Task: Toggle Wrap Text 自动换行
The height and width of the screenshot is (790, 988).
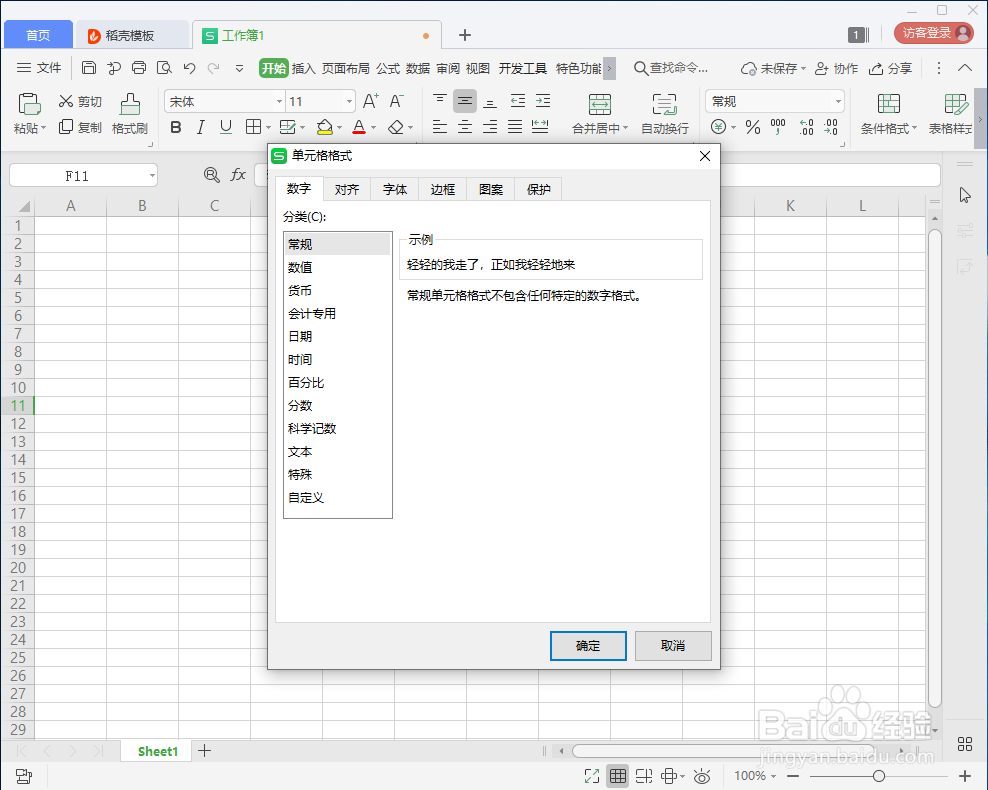Action: [665, 114]
